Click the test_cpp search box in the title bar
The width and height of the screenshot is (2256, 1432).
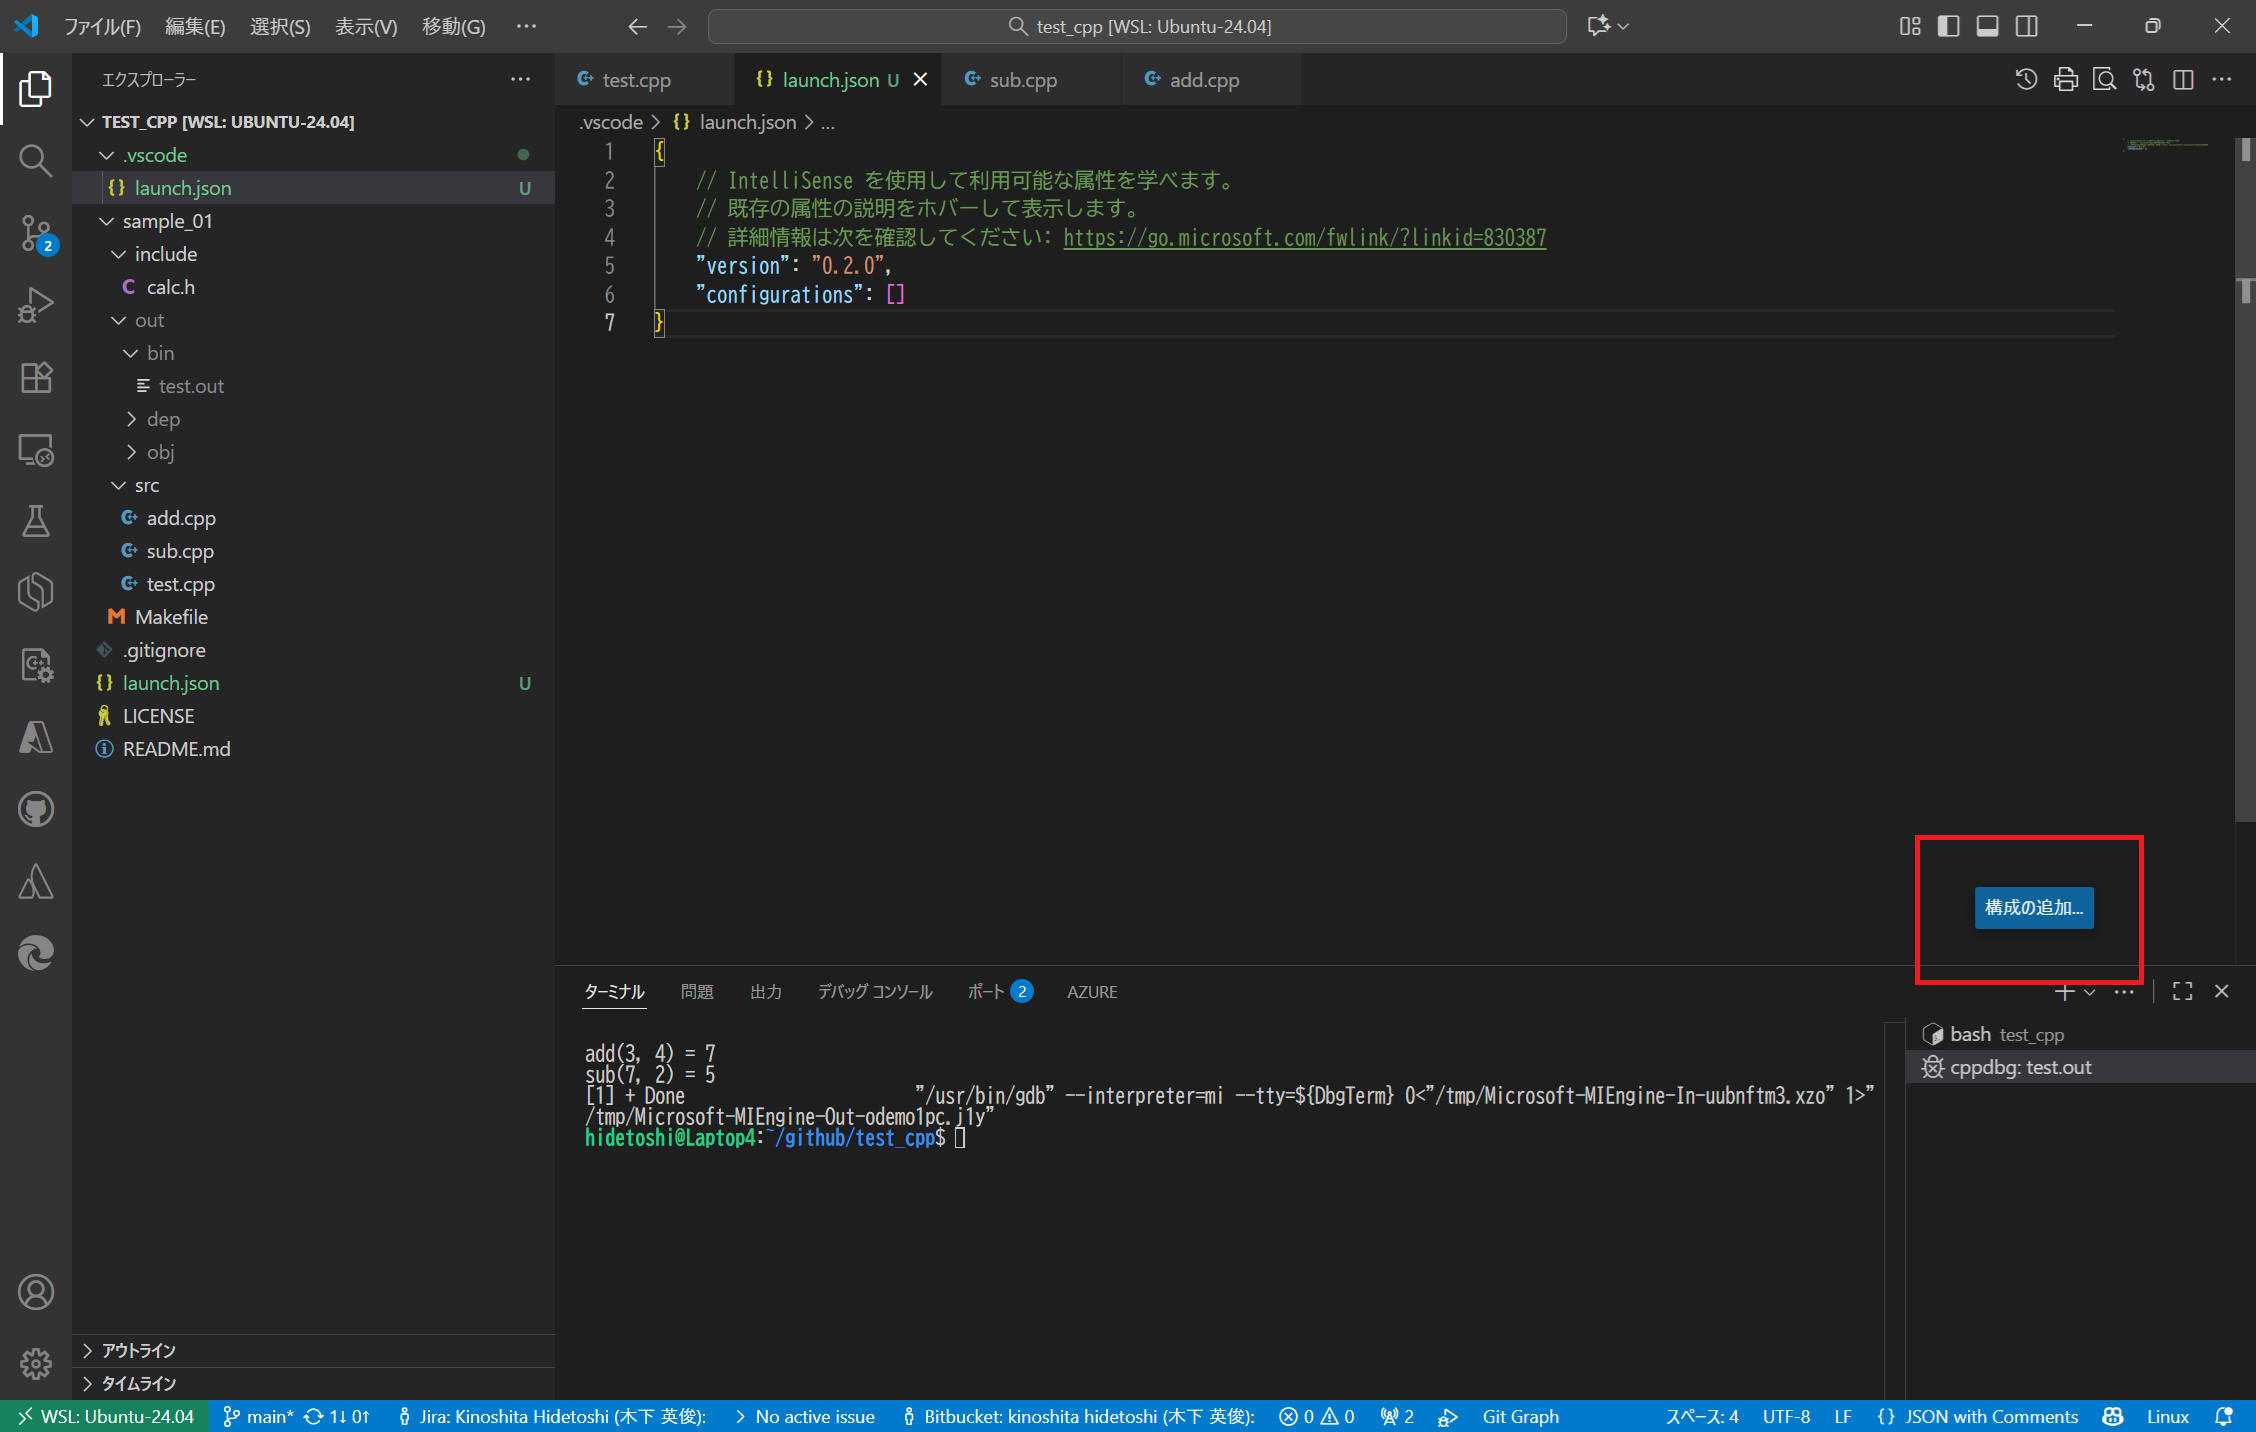click(x=1138, y=26)
